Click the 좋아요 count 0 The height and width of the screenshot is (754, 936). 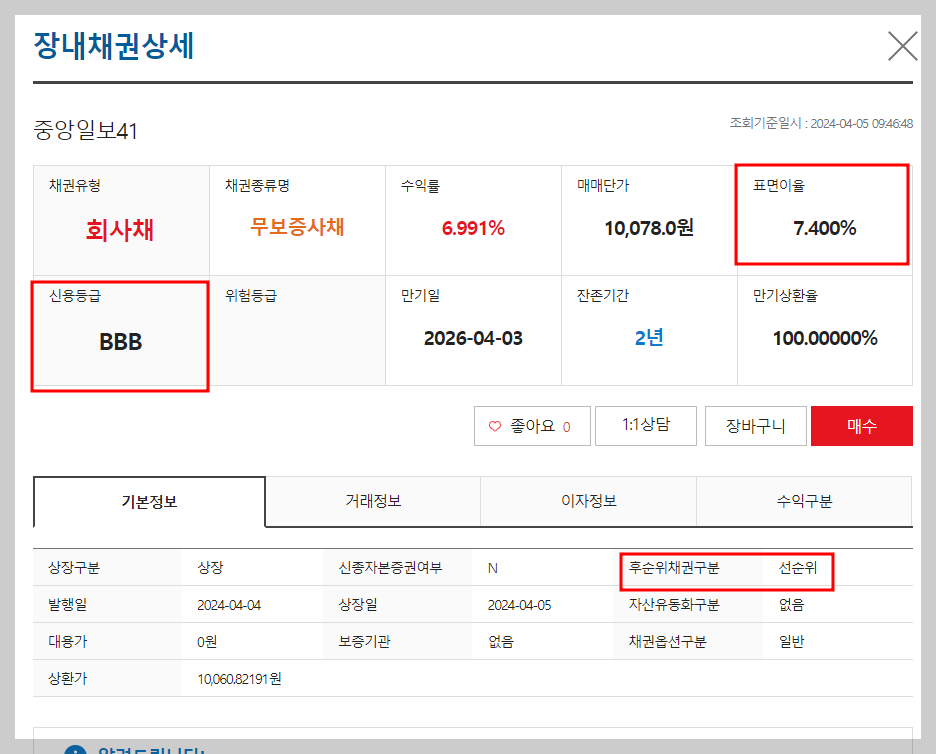tap(566, 427)
